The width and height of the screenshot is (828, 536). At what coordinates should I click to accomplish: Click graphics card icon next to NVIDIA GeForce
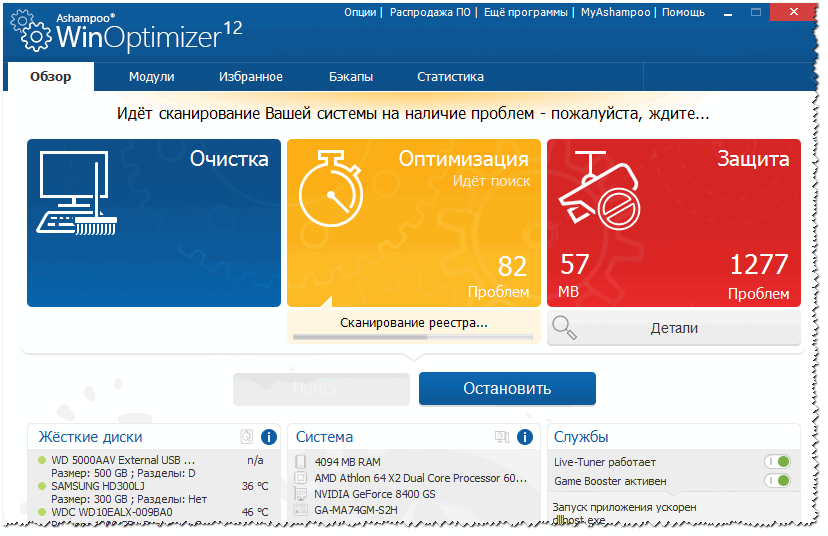300,494
